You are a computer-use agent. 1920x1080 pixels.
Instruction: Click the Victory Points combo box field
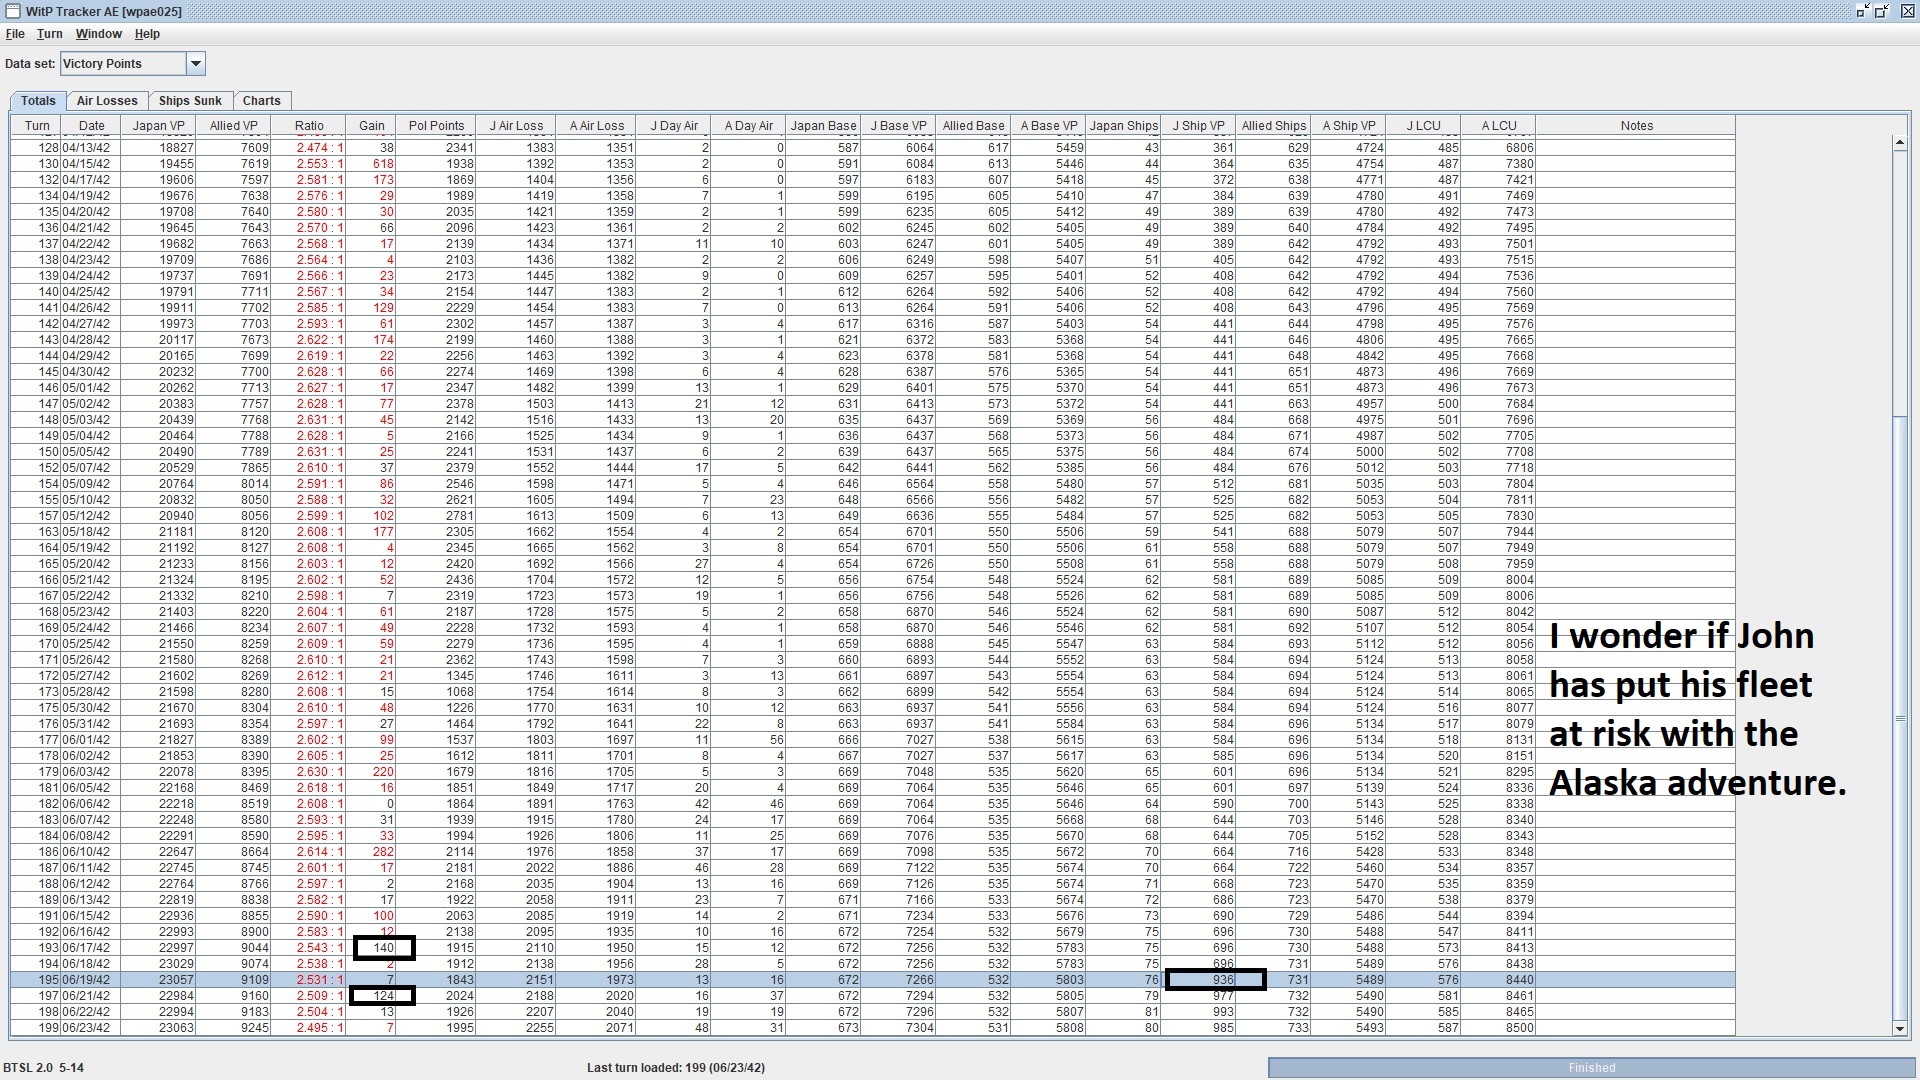click(122, 64)
